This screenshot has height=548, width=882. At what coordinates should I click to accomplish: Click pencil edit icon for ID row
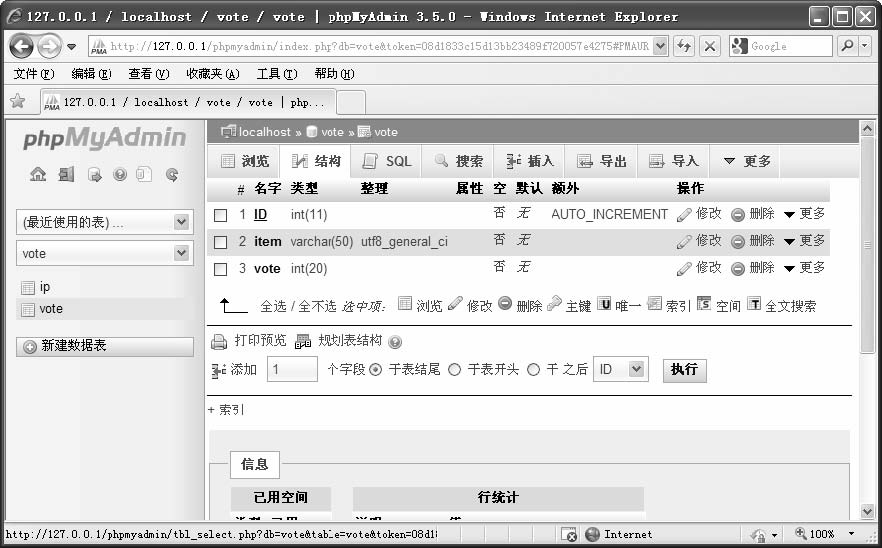[684, 214]
